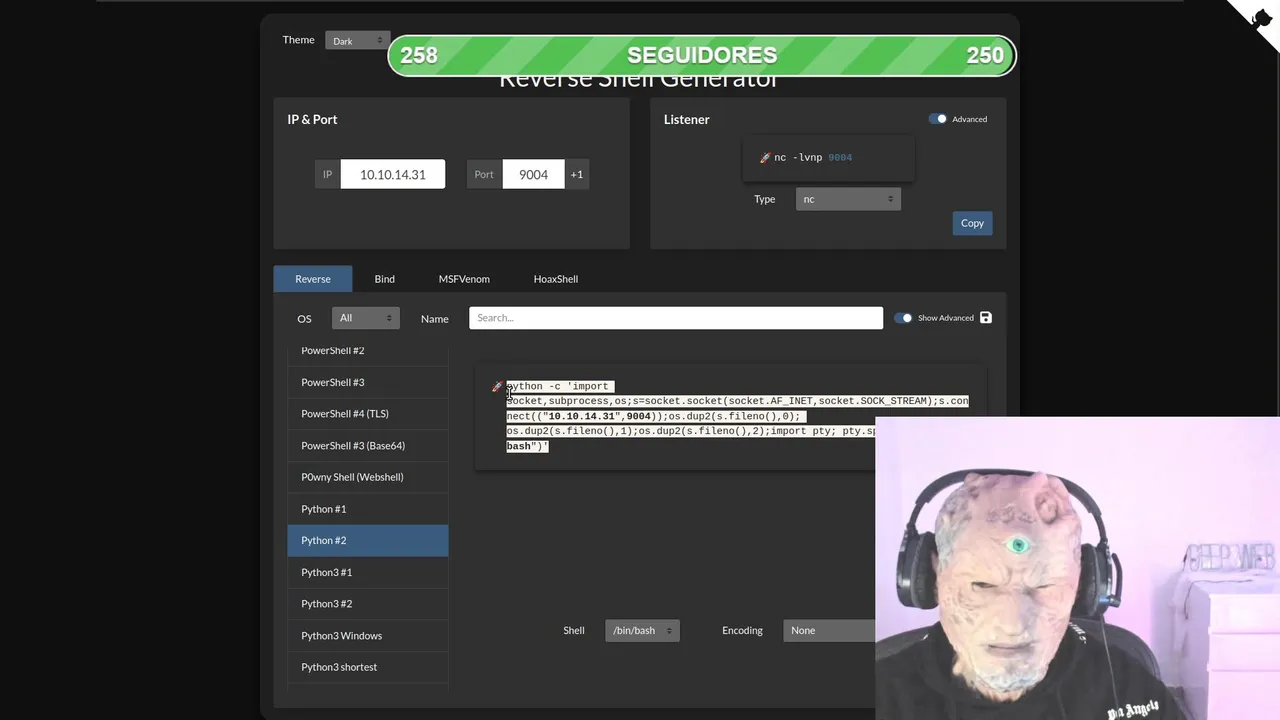Toggle the Show Advanced switch
The width and height of the screenshot is (1280, 720).
[x=903, y=318]
